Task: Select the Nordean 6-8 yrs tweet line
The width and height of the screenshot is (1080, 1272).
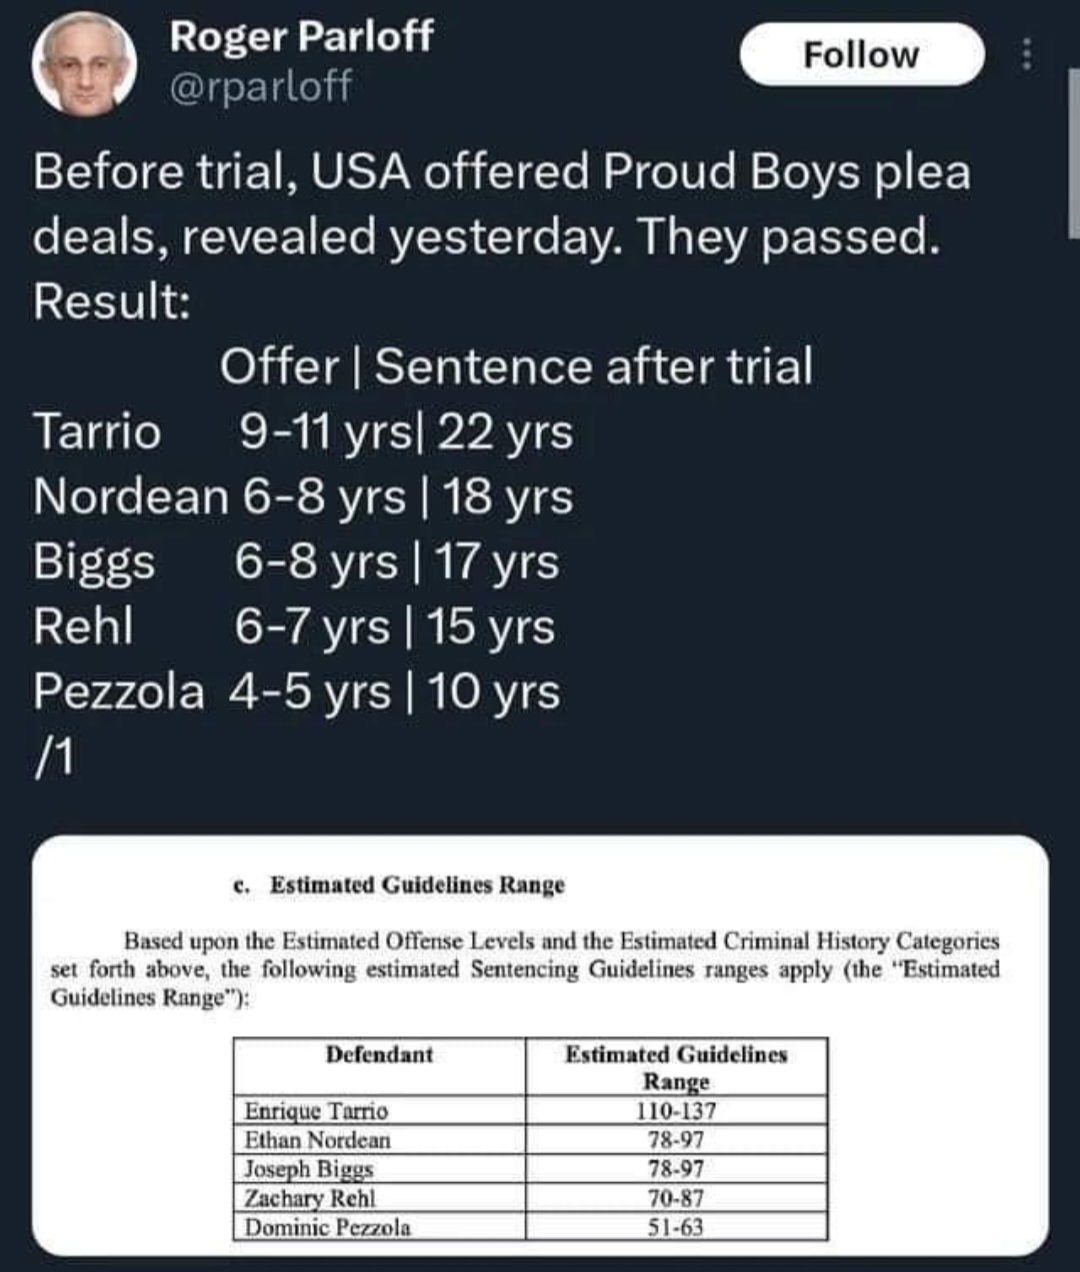Action: tap(303, 497)
